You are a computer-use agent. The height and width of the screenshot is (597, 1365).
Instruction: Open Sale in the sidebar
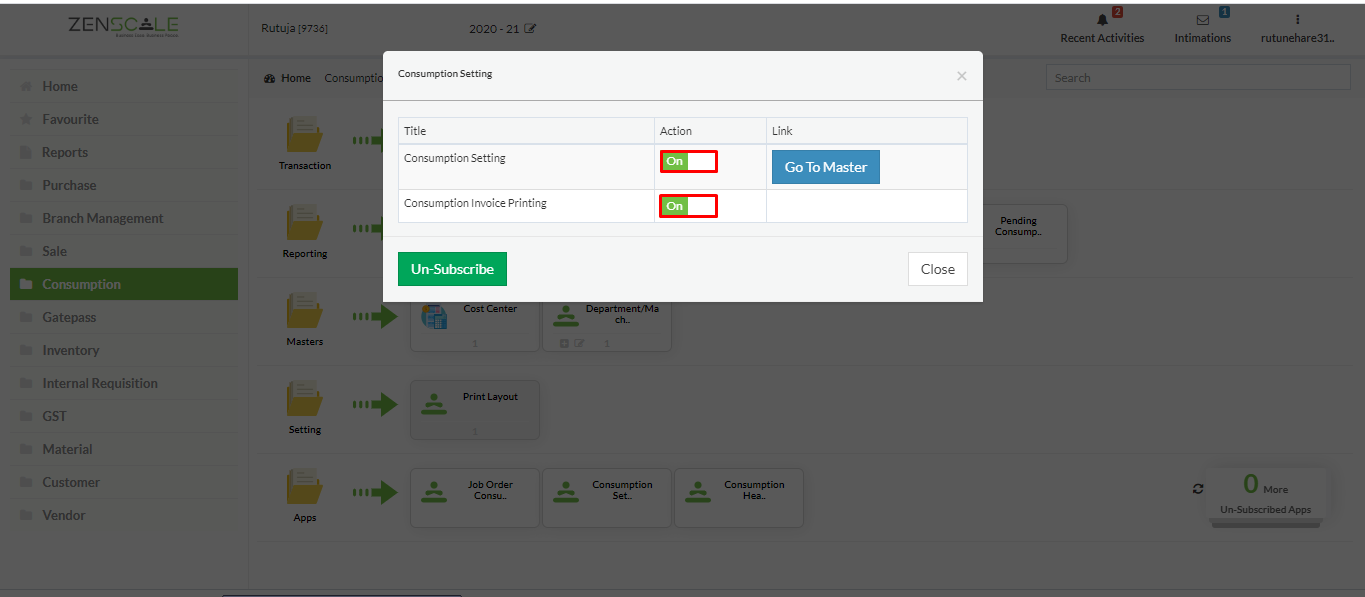[124, 251]
